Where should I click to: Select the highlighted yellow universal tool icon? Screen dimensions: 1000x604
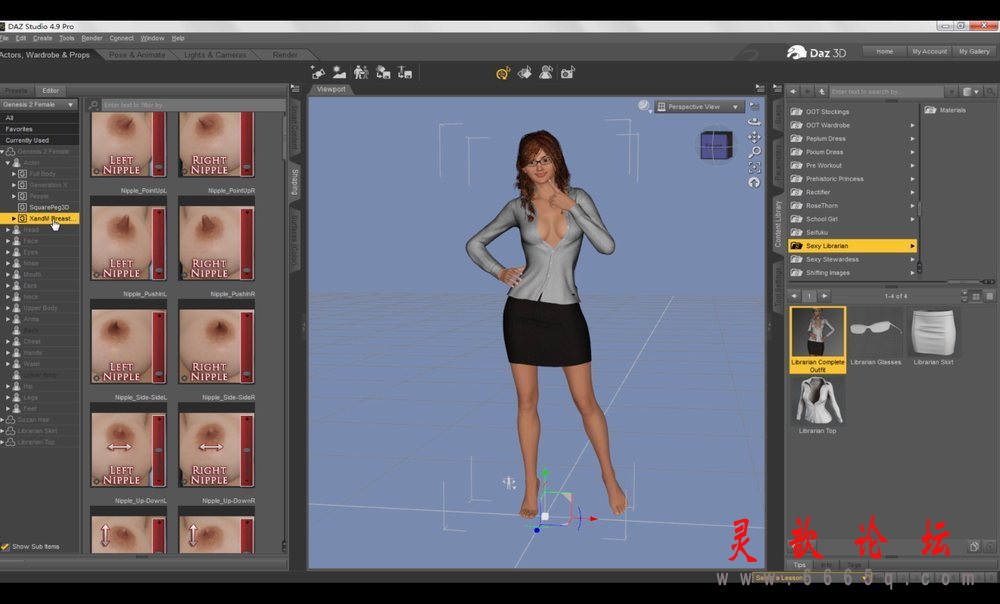point(503,73)
